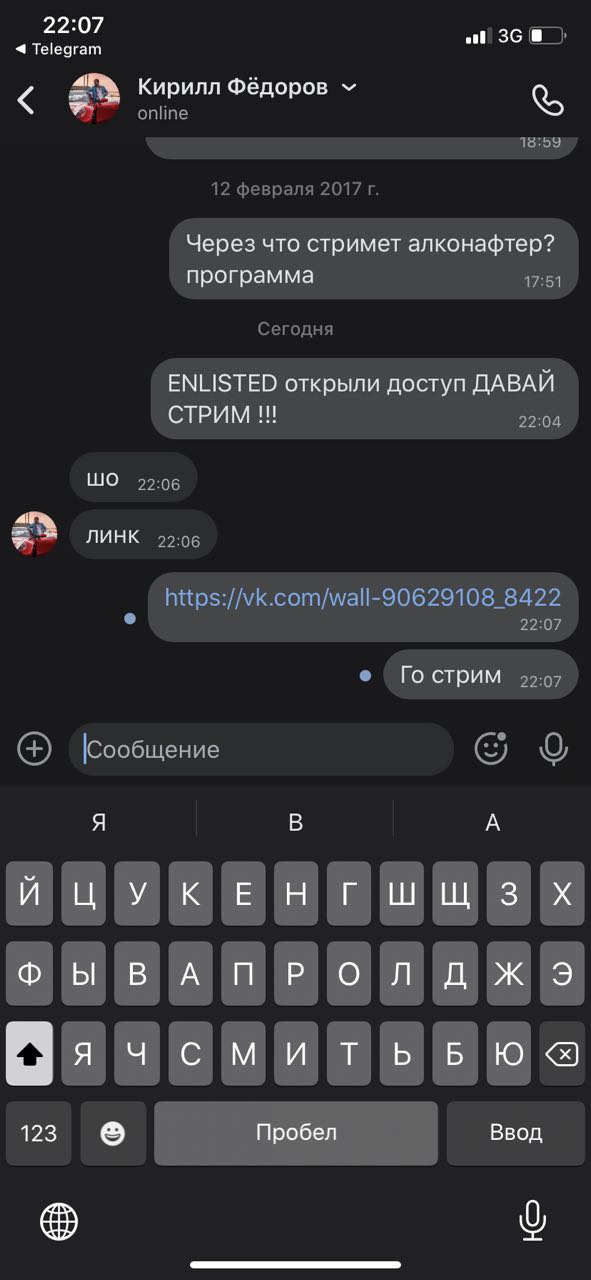Choose the Я keyboard suggestion
591x1280 pixels.
pyautogui.click(x=98, y=822)
